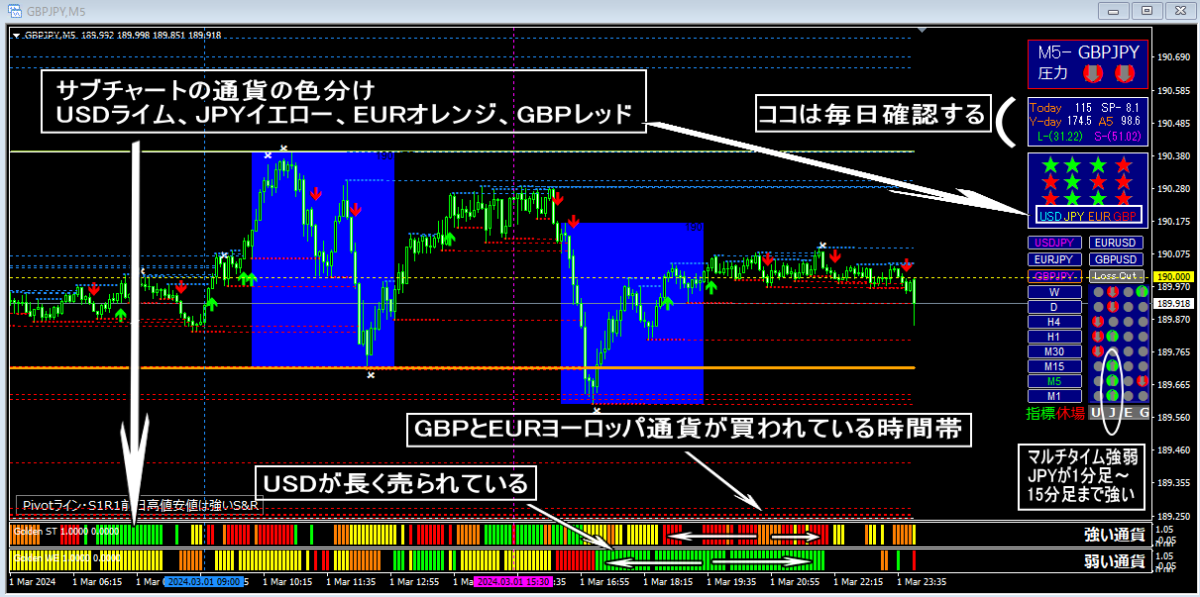Select the M1 timeframe button

click(1054, 396)
